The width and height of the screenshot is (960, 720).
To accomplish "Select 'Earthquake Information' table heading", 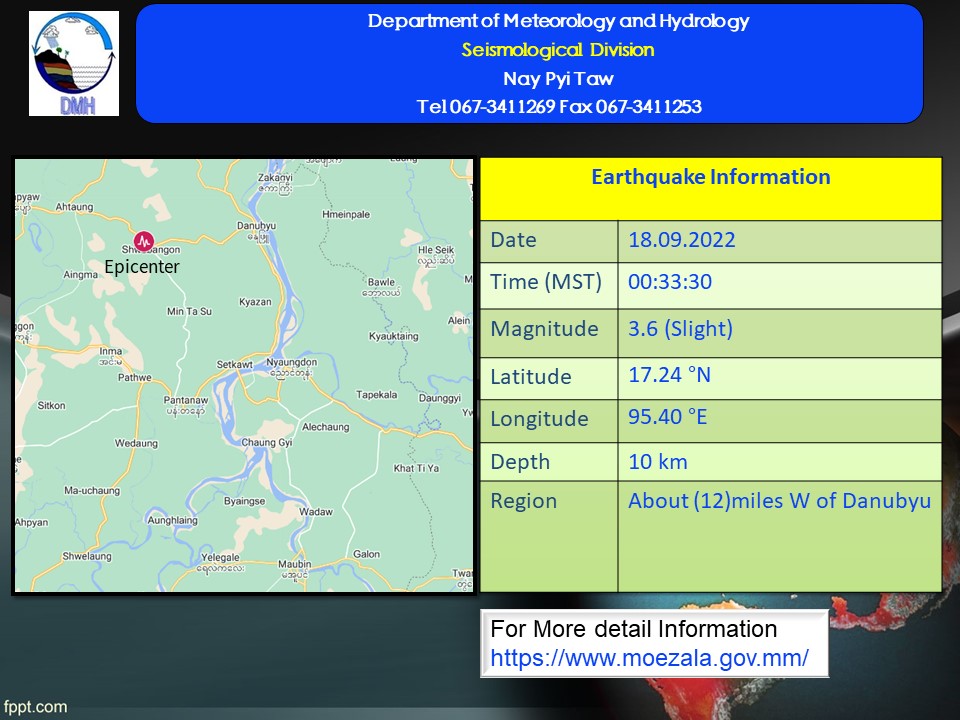I will (710, 177).
